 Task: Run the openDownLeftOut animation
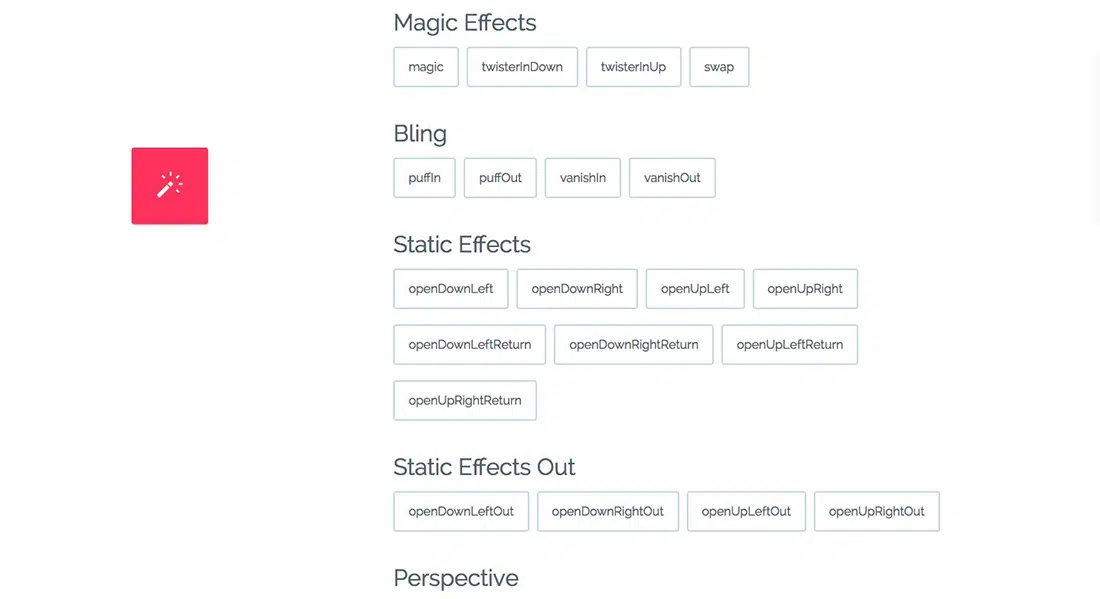pos(461,512)
